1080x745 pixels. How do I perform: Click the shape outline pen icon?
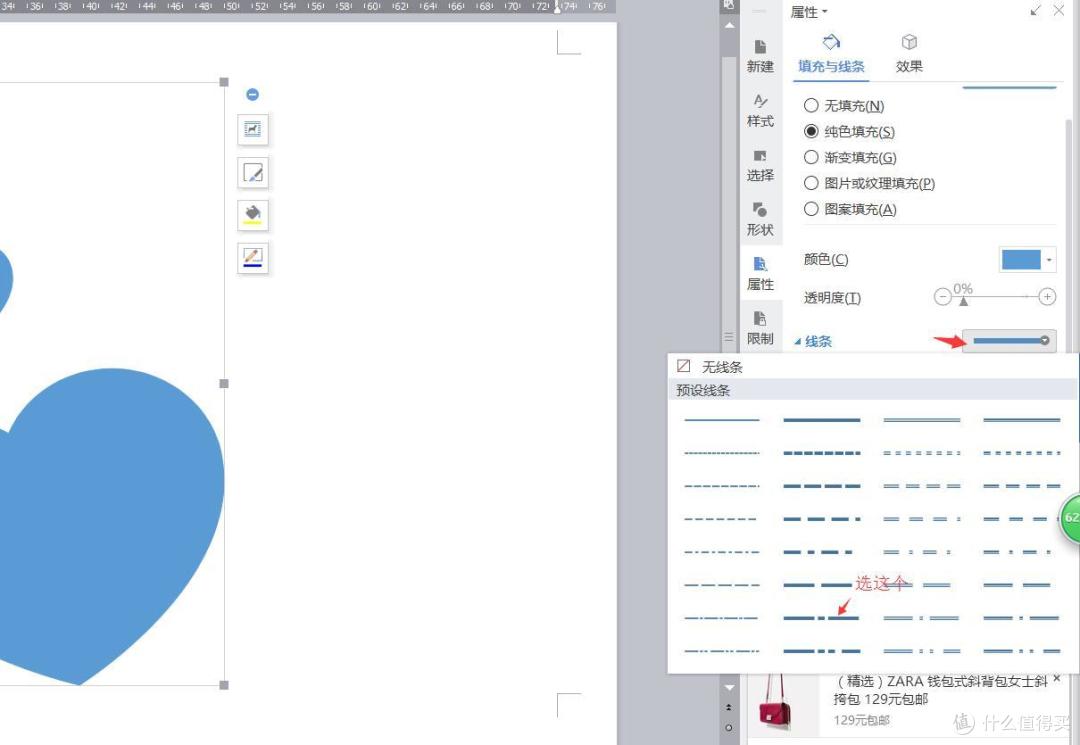click(x=253, y=258)
